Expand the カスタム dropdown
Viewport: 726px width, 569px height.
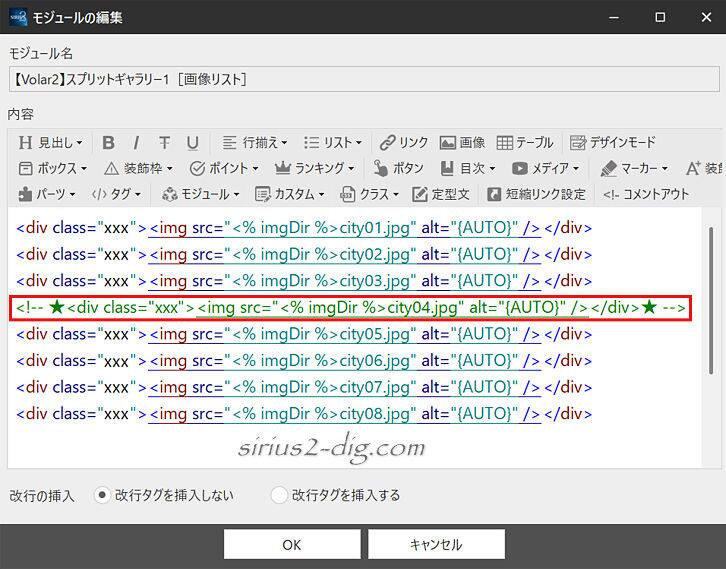tap(290, 194)
